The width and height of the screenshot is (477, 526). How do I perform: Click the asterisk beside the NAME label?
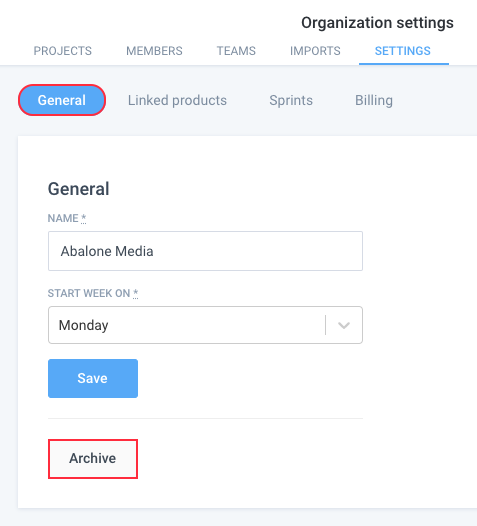(84, 218)
